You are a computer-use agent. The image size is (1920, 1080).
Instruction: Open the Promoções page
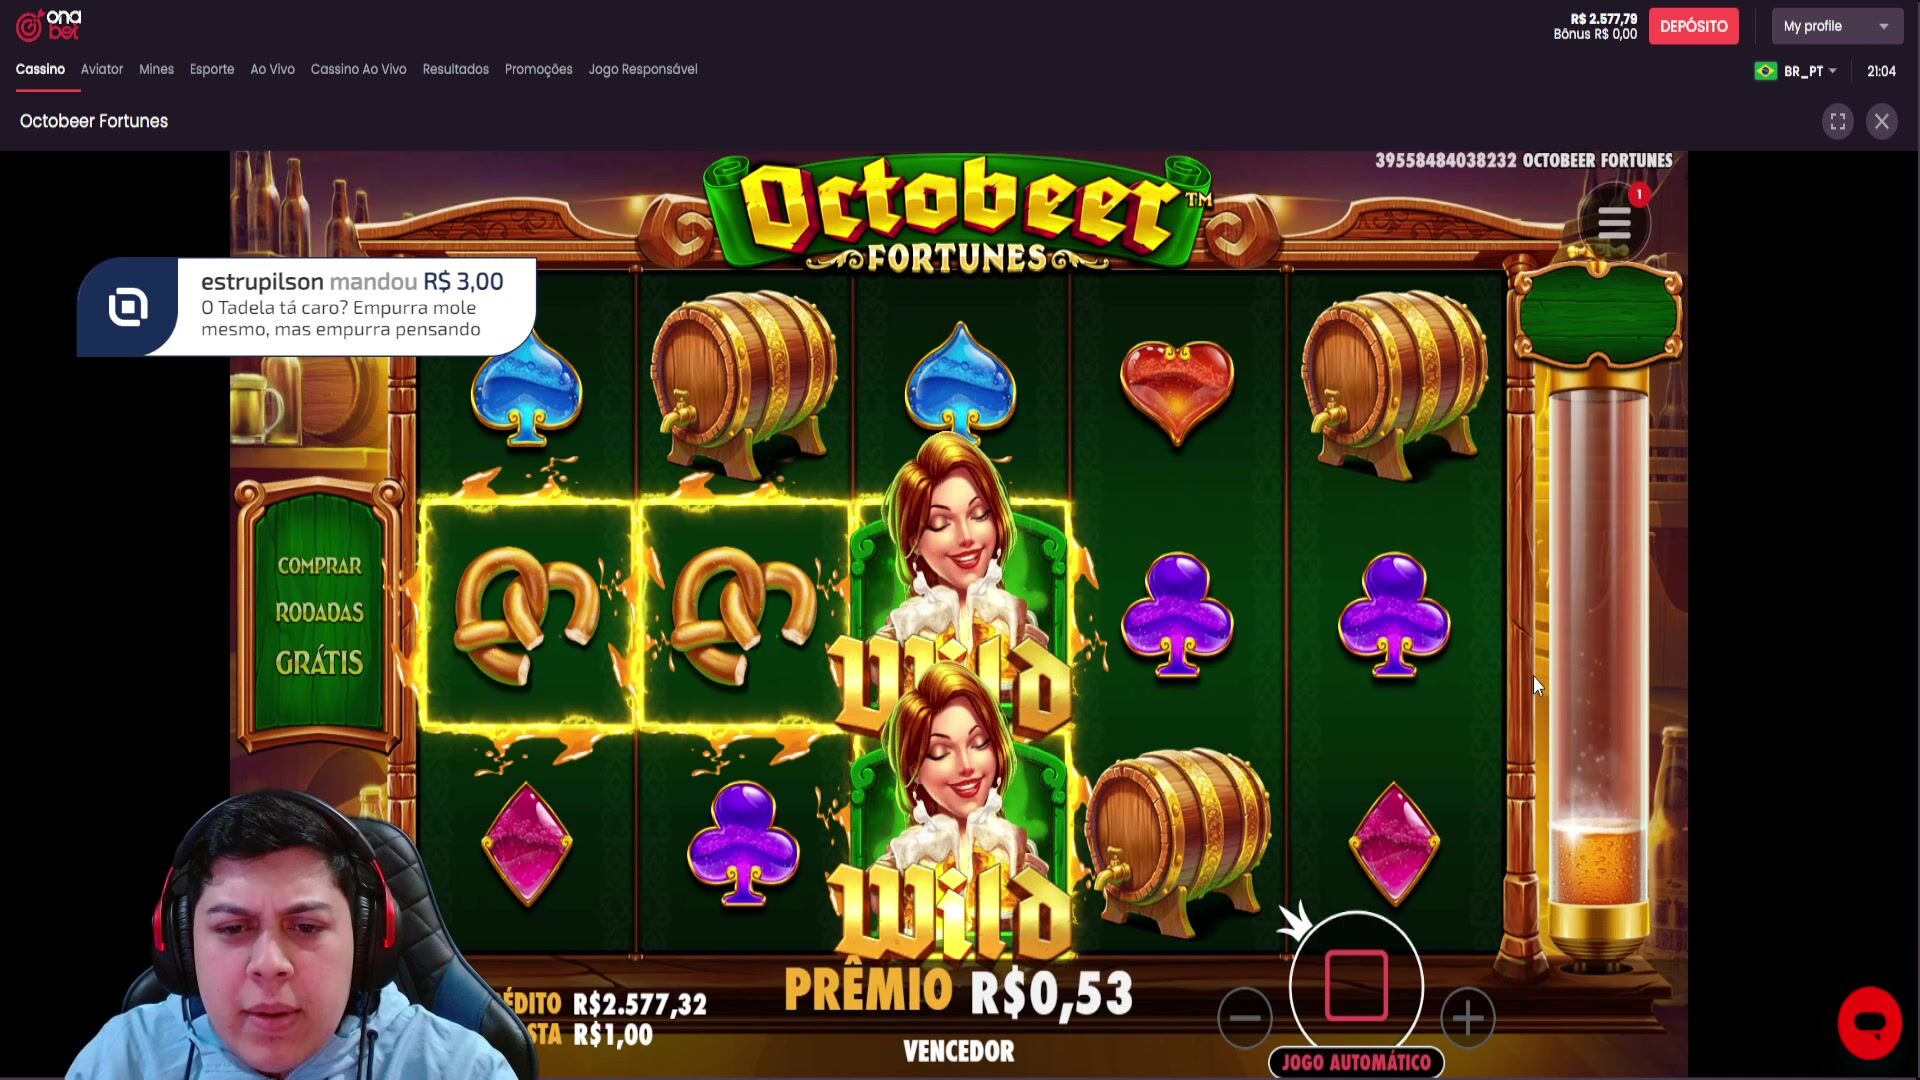click(538, 69)
